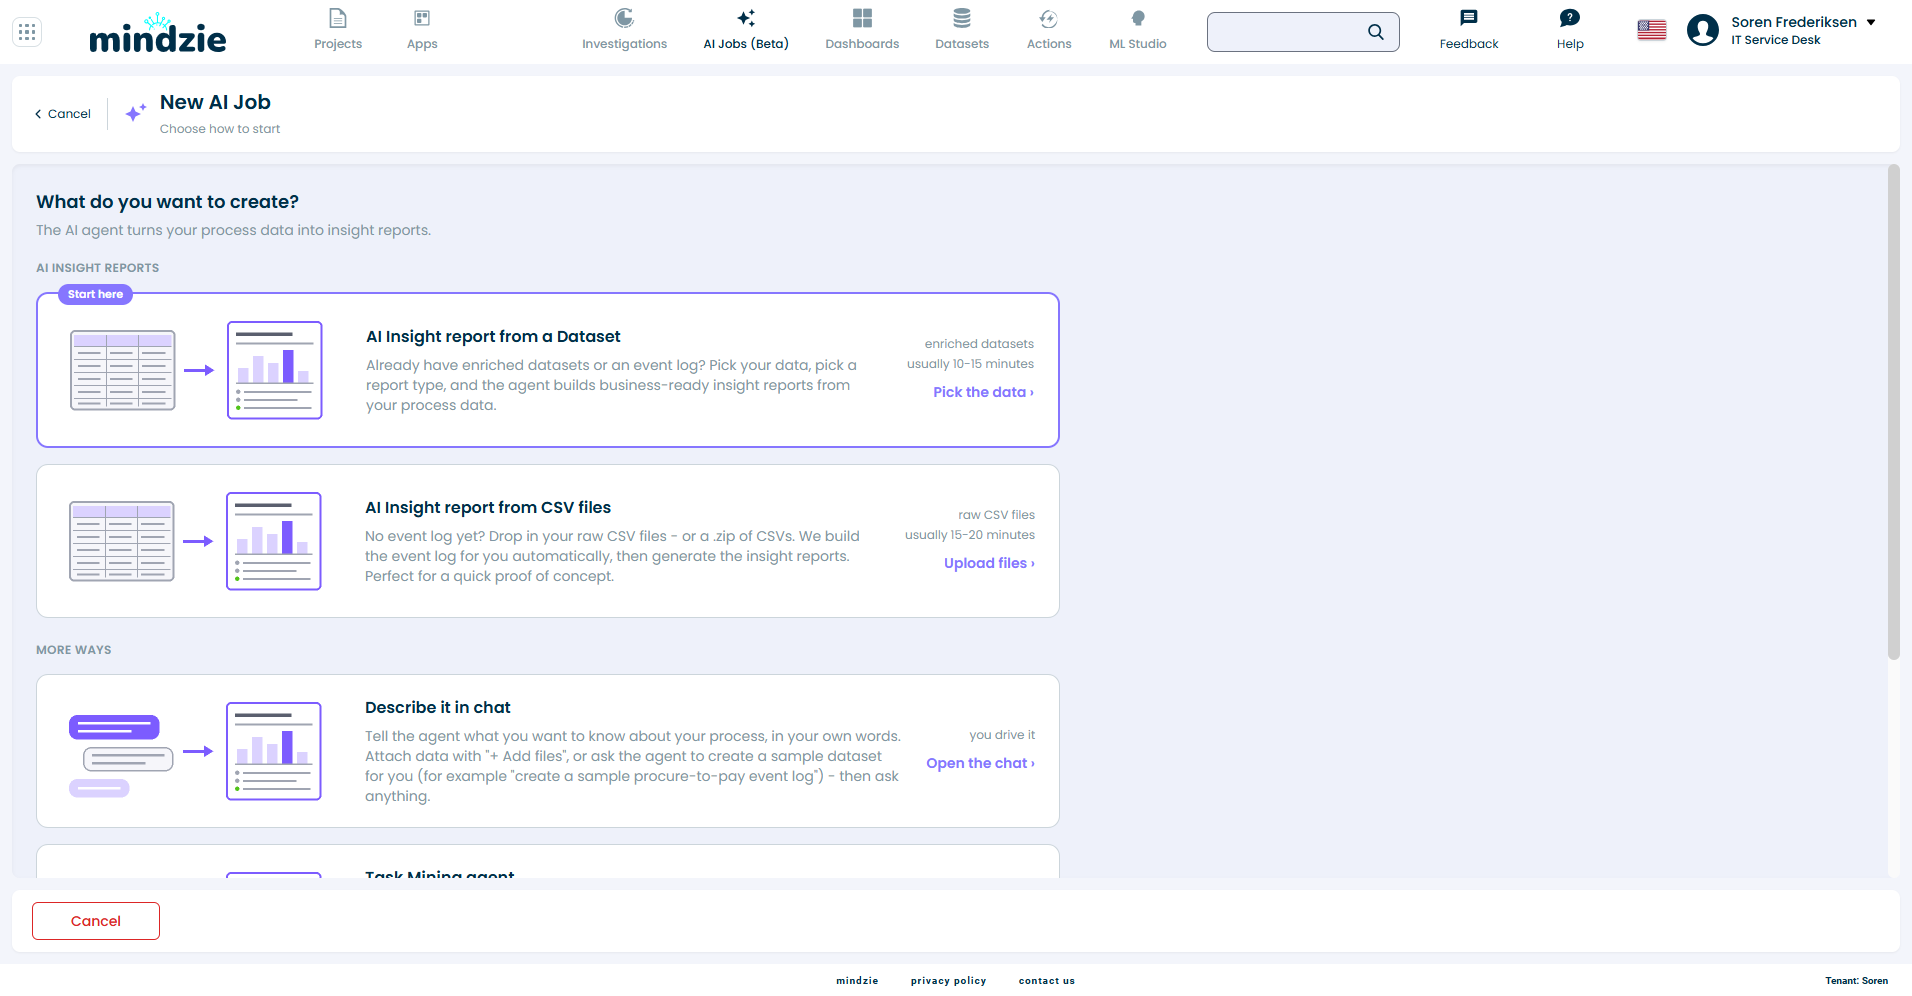Click the Feedback label in the header
Viewport: 1912px width, 996px height.
pyautogui.click(x=1469, y=44)
